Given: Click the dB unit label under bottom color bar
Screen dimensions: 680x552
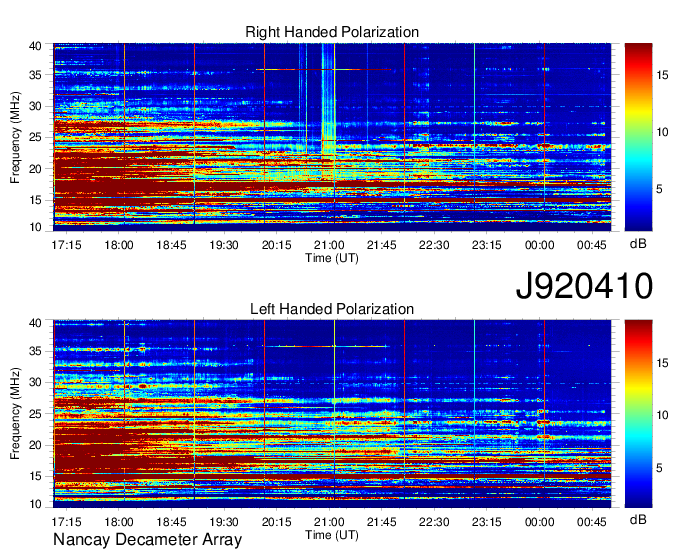Looking at the screenshot, I should tap(638, 520).
